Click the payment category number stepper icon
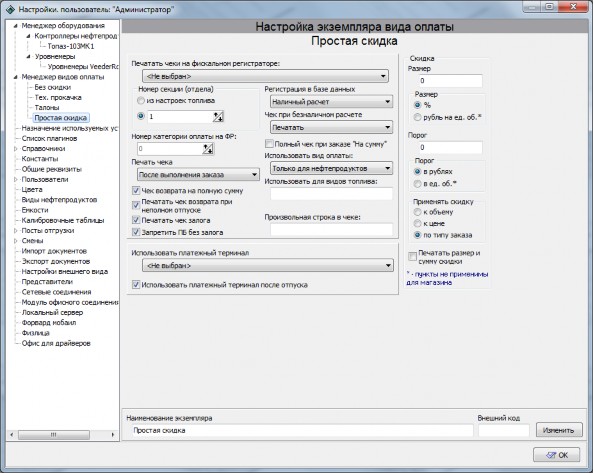Screen dimensions: 593x473 (x=208, y=149)
